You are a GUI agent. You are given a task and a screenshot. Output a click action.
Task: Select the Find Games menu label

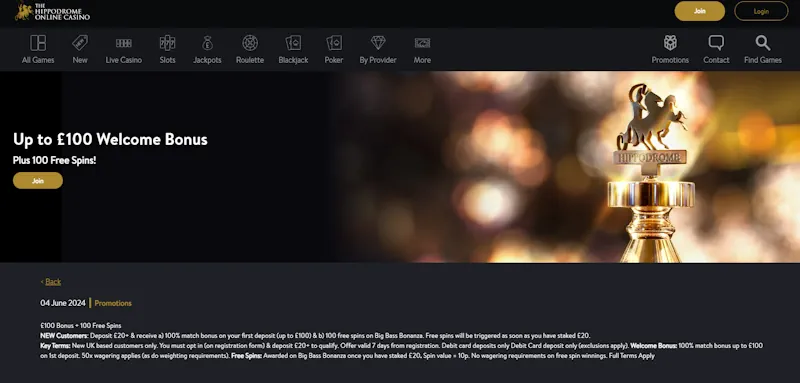(763, 60)
